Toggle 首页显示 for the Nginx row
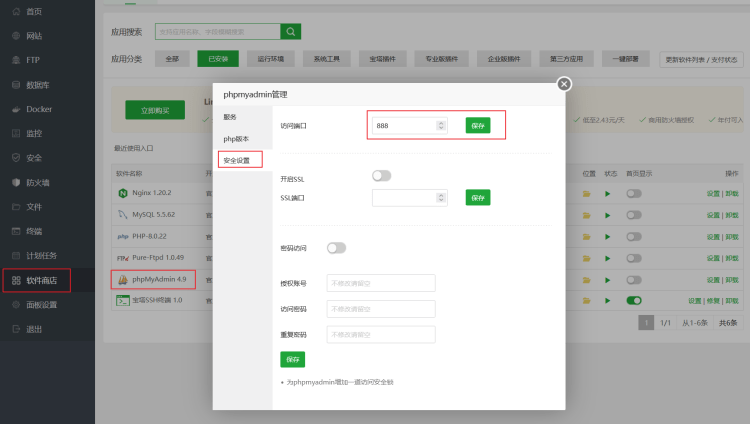The image size is (750, 424). 634,193
